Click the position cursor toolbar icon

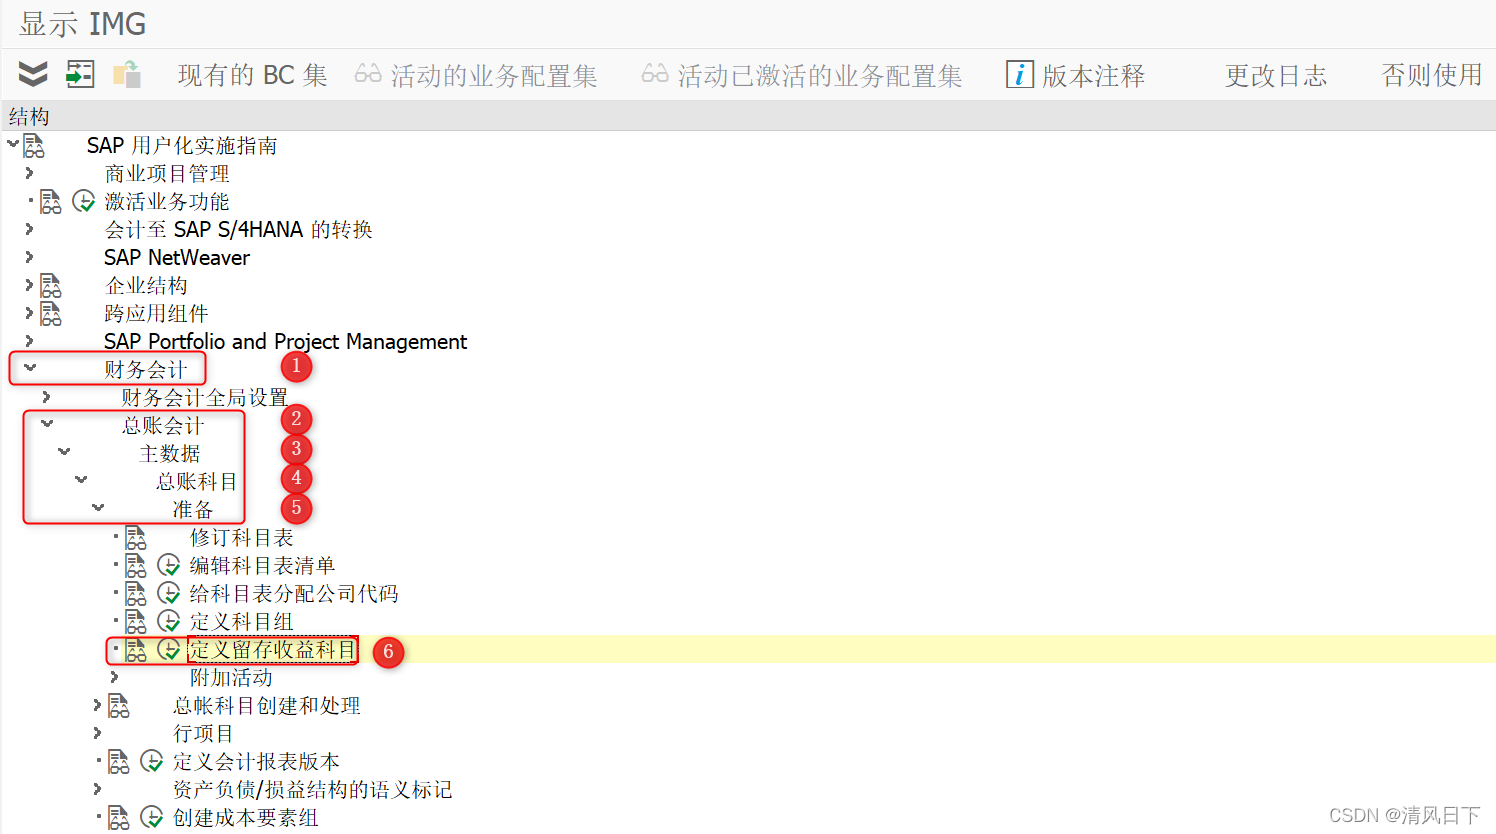click(x=79, y=74)
